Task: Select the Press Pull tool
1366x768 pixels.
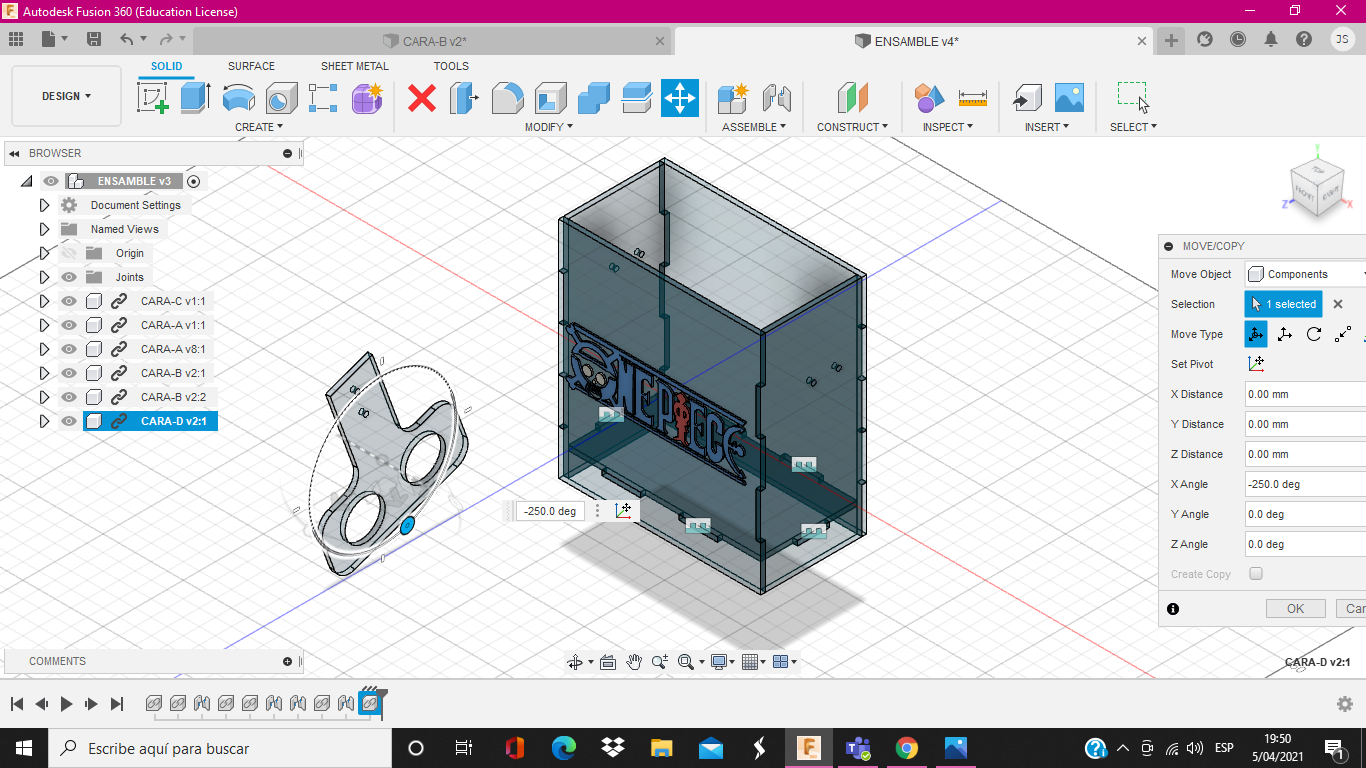Action: tap(464, 98)
